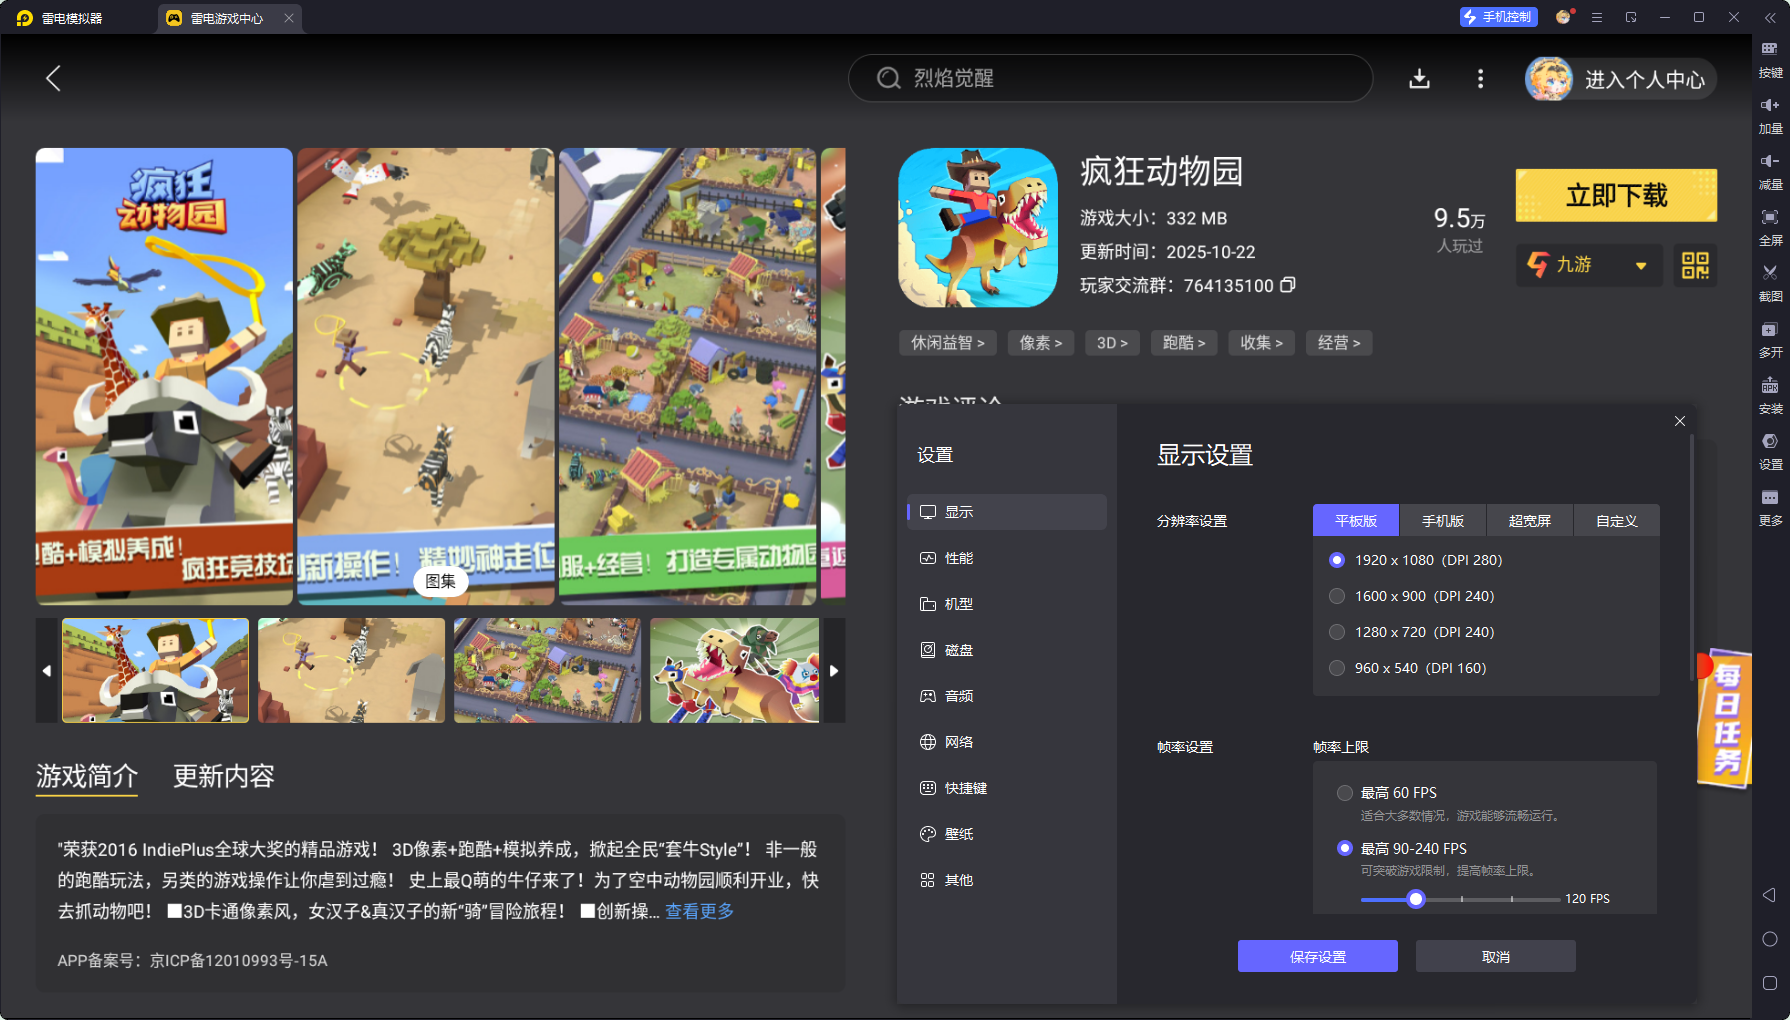Select 1600 x 900 (DPI 240) resolution

(1413, 596)
